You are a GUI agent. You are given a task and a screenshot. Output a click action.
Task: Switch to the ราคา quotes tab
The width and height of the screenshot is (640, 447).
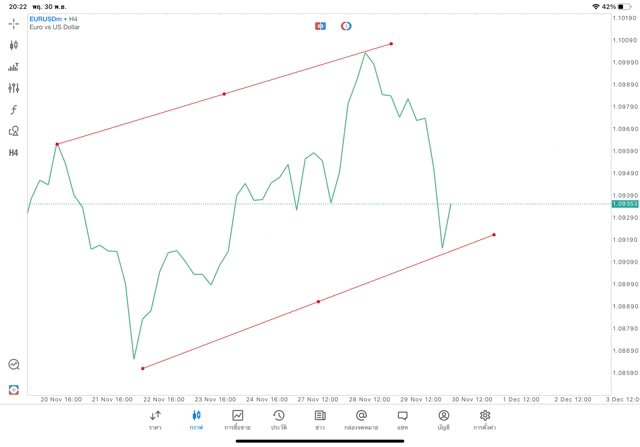coord(155,419)
